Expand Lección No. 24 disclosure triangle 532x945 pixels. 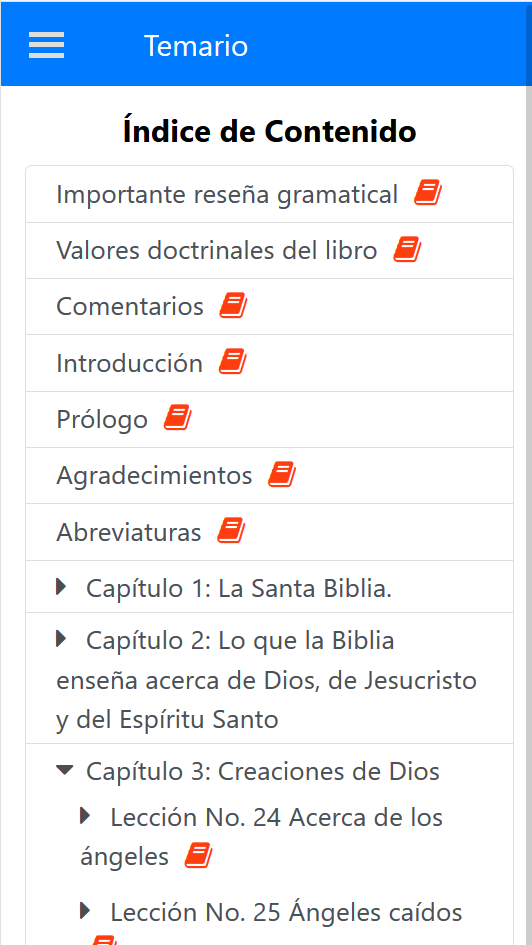click(86, 817)
